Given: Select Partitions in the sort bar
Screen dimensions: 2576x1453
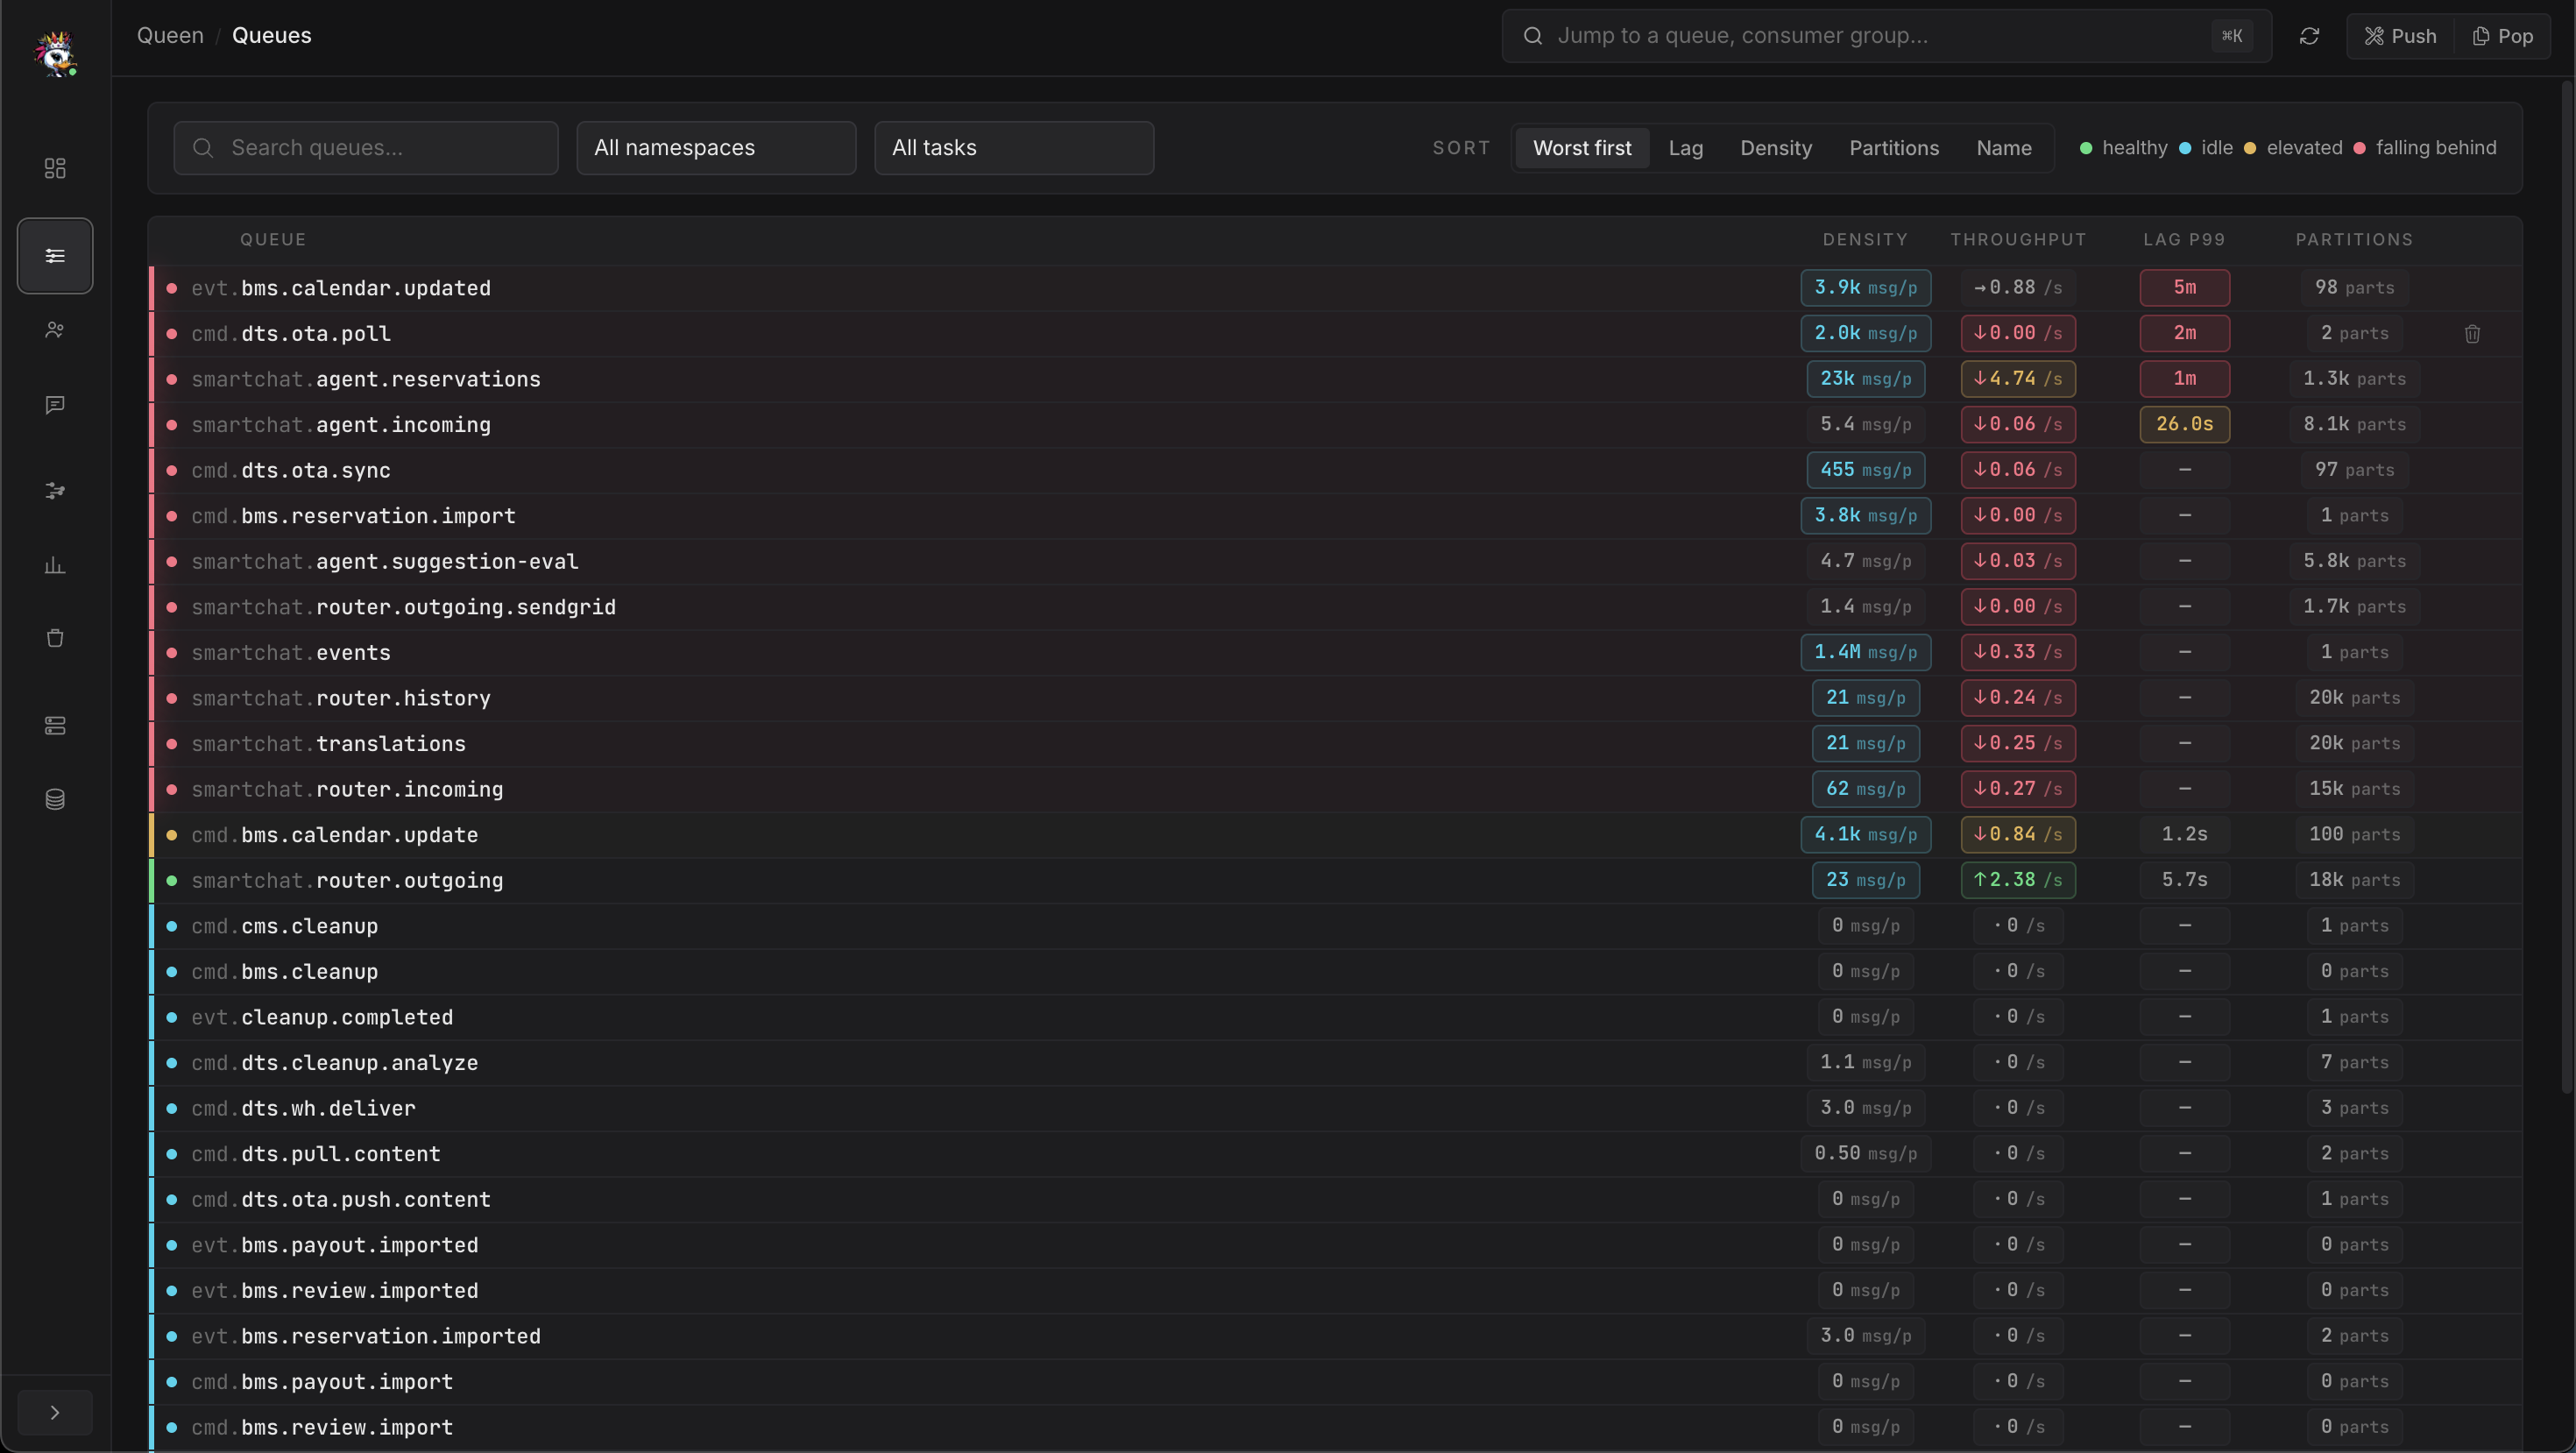Looking at the screenshot, I should (x=1894, y=147).
